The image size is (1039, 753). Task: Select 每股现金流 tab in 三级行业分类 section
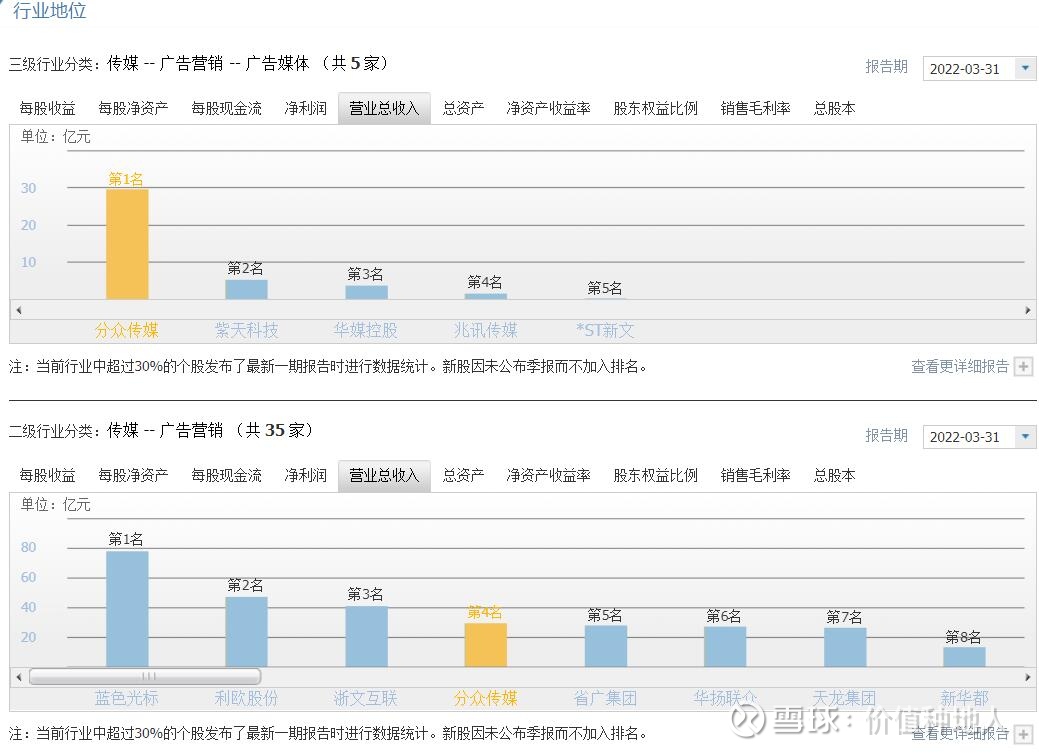click(227, 108)
